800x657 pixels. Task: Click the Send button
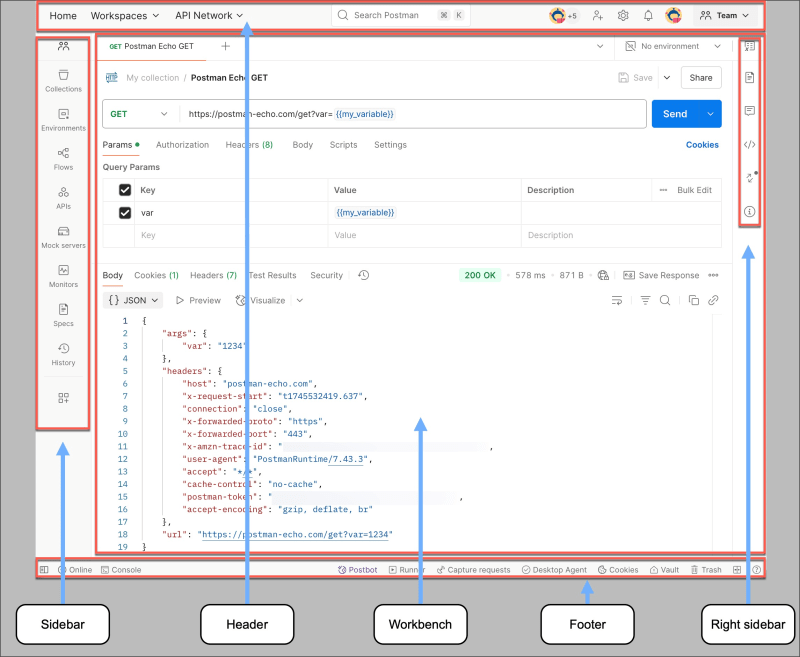[x=675, y=114]
